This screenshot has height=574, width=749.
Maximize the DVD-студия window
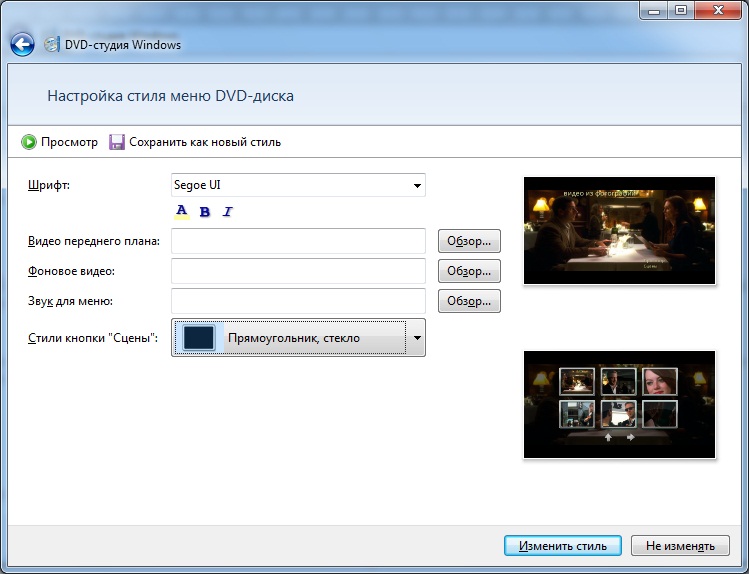pos(681,11)
